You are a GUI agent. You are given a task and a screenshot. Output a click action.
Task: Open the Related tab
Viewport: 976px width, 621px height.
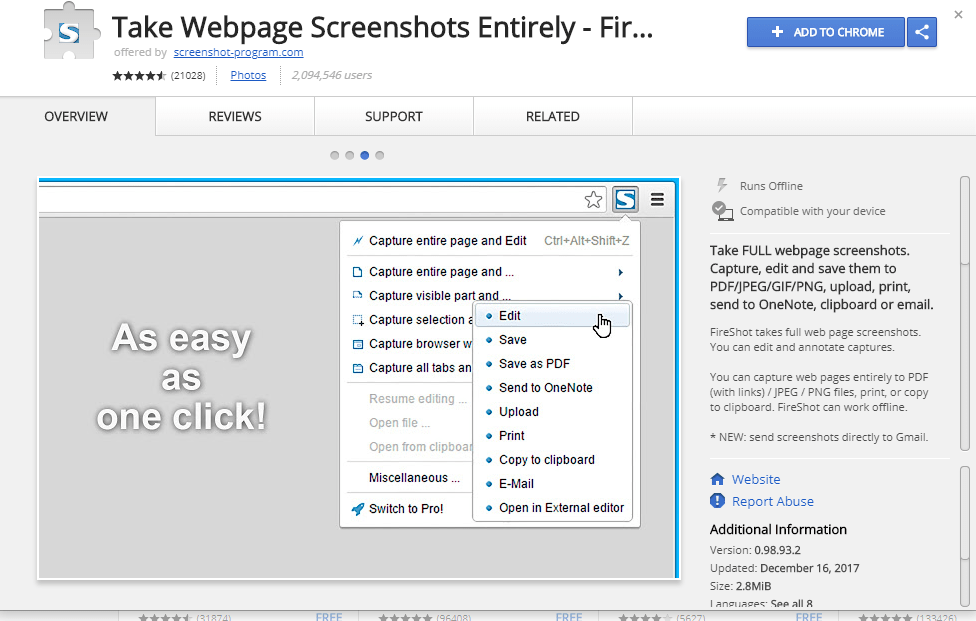[553, 116]
